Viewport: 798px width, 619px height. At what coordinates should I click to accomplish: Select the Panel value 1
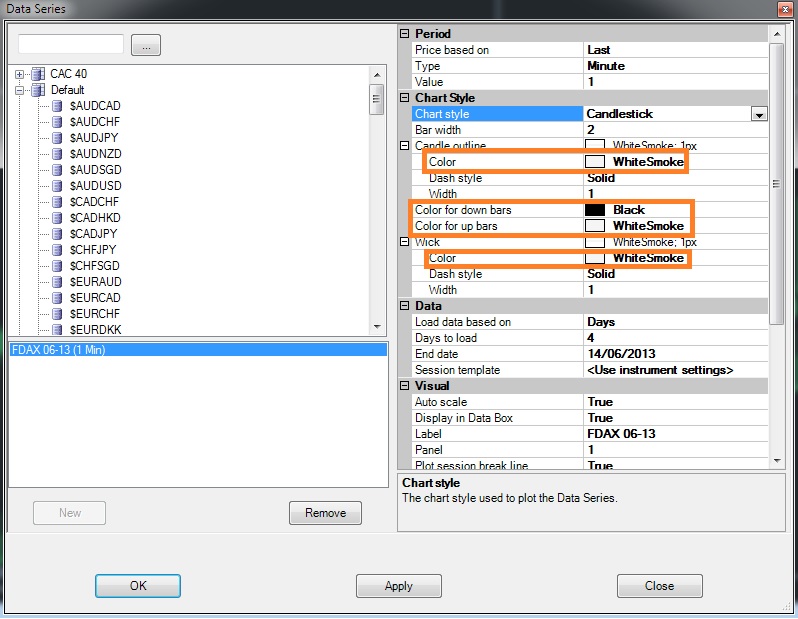click(675, 450)
